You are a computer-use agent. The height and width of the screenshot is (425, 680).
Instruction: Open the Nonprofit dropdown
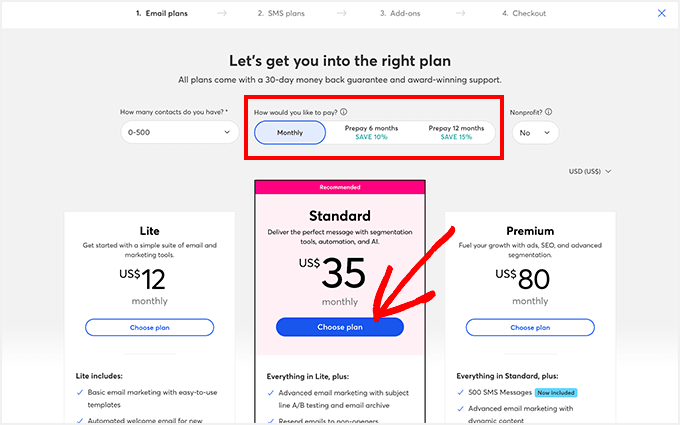pos(534,132)
